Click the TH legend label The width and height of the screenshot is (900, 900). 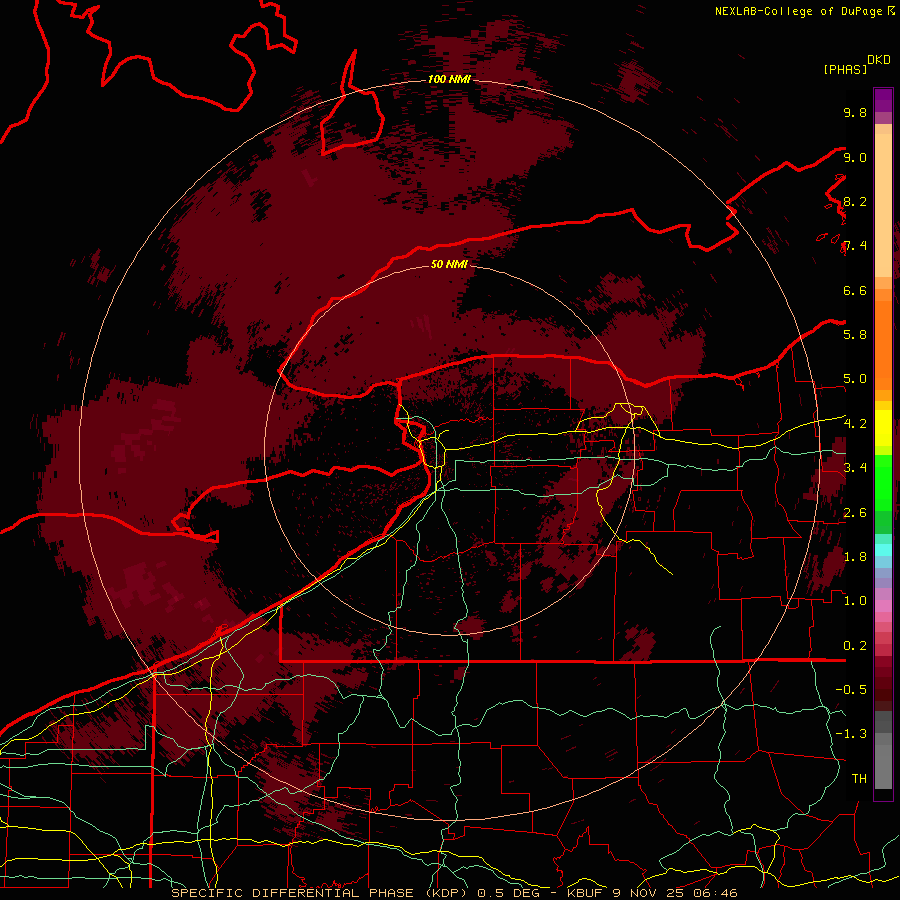click(859, 778)
